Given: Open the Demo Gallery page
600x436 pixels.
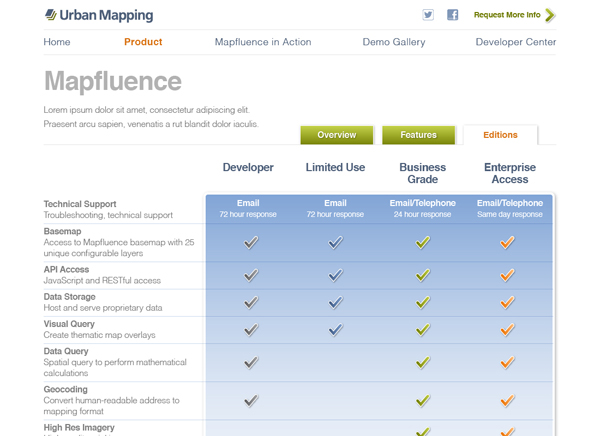Looking at the screenshot, I should [393, 42].
